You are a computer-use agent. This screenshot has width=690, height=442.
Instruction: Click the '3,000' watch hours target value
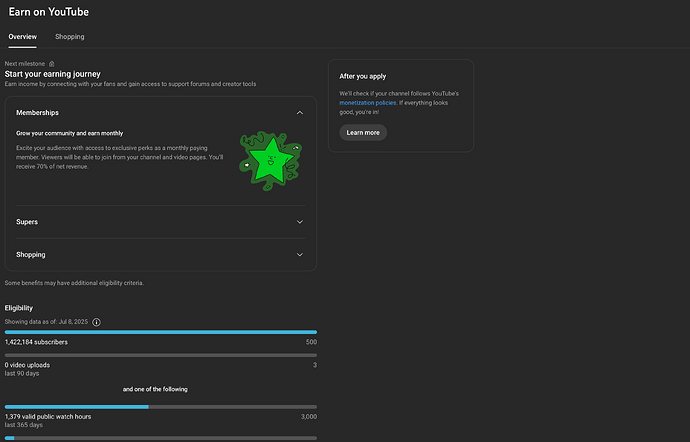[x=309, y=416]
